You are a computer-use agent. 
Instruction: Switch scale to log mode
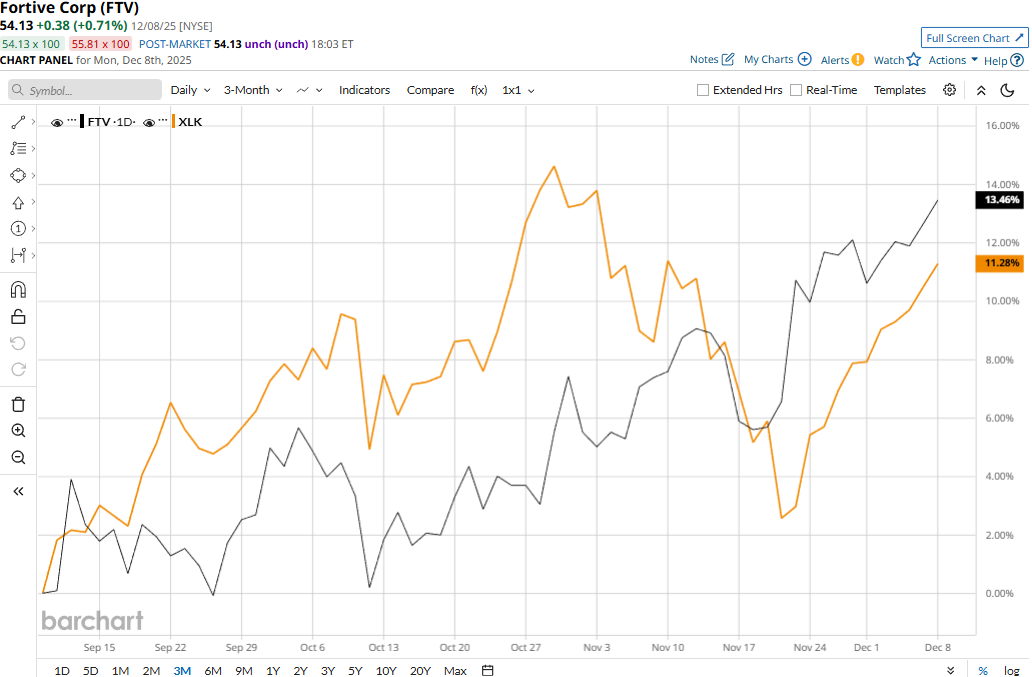tap(1012, 670)
